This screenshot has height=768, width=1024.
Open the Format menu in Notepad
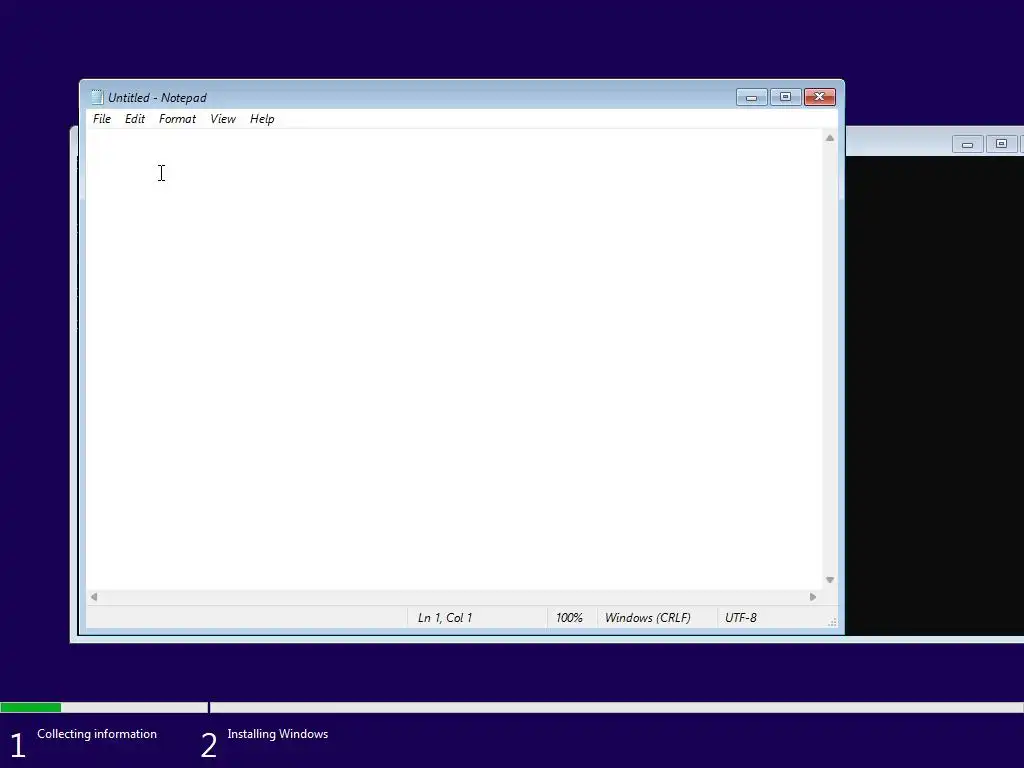click(x=177, y=119)
